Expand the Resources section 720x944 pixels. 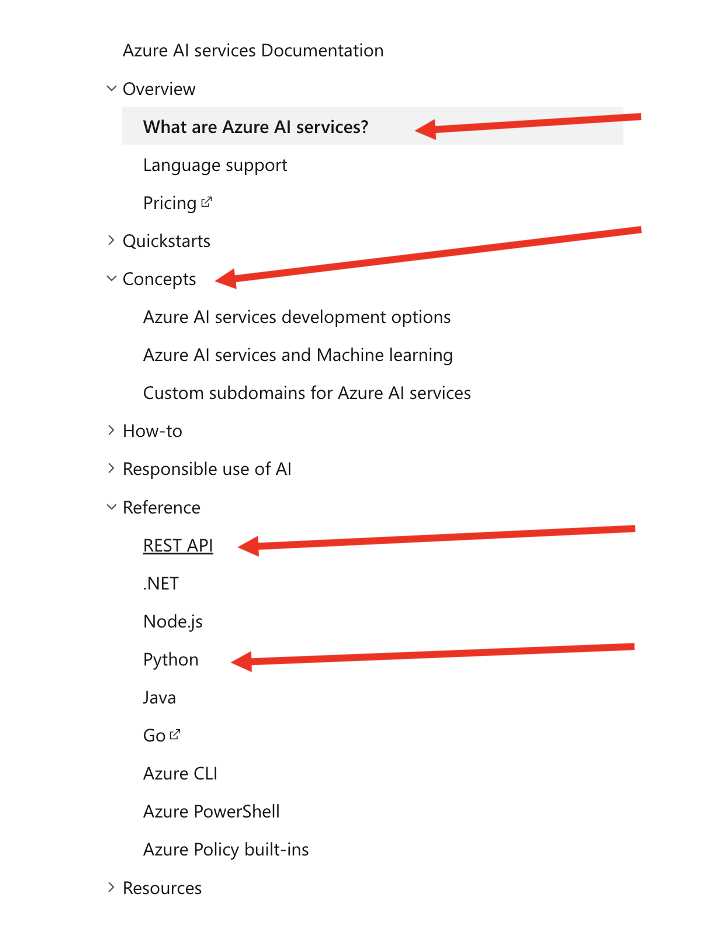[x=111, y=888]
